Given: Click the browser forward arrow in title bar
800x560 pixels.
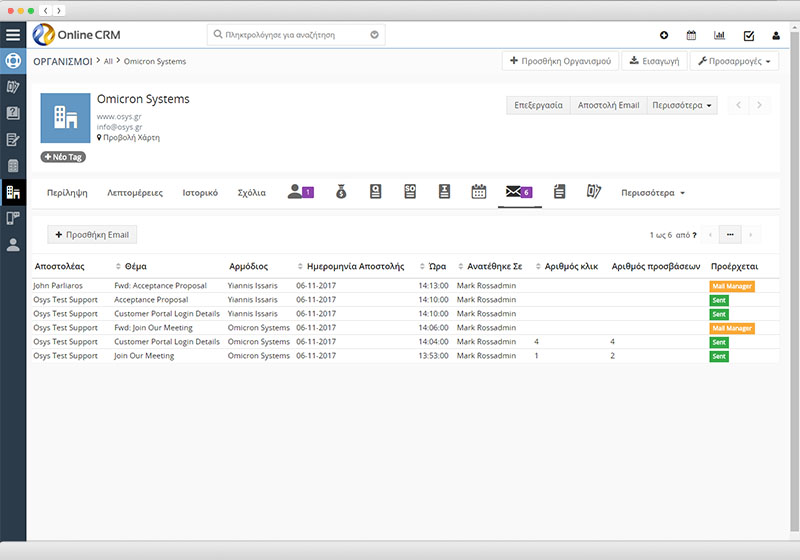Looking at the screenshot, I should (x=59, y=10).
